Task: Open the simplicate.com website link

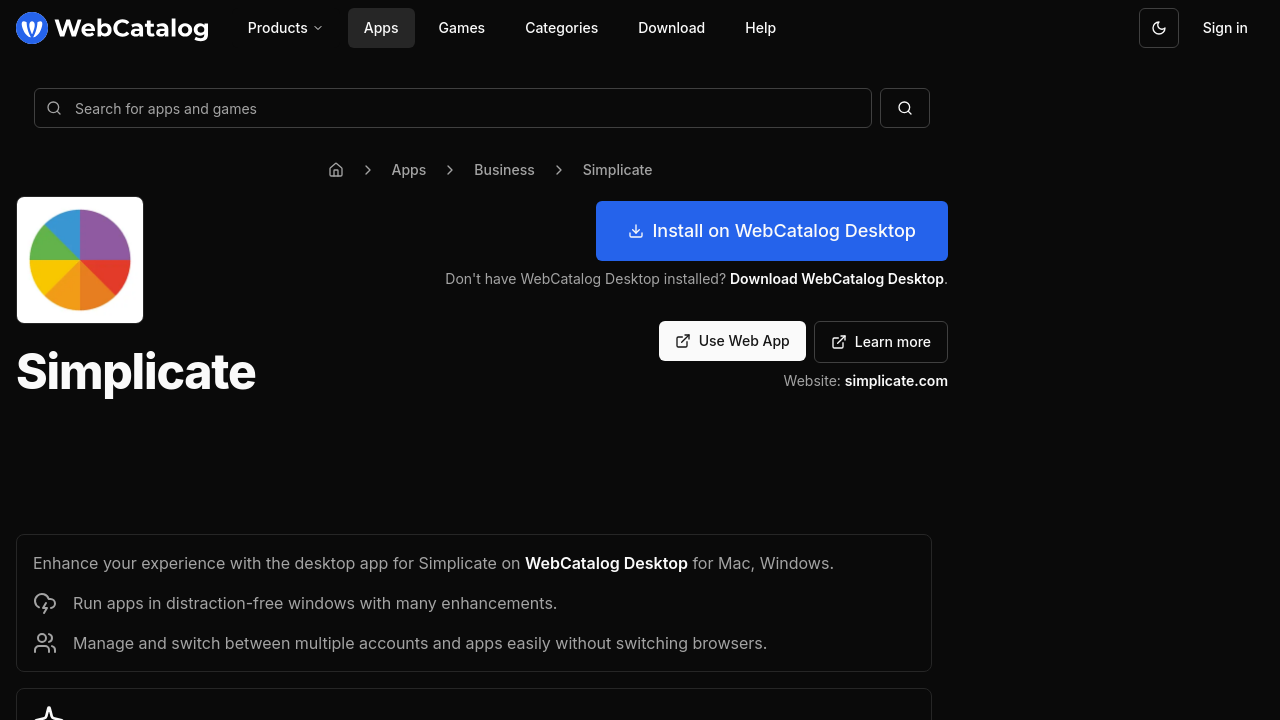Action: (895, 381)
